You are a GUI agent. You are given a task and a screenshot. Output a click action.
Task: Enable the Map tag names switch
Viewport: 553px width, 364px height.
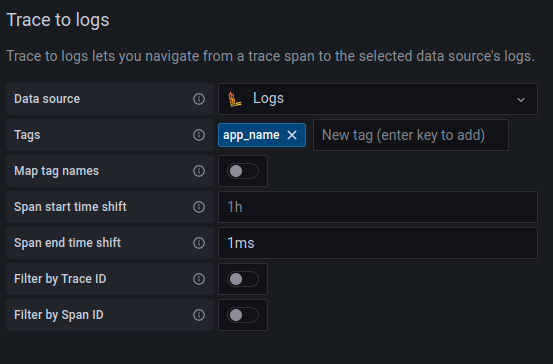point(243,171)
